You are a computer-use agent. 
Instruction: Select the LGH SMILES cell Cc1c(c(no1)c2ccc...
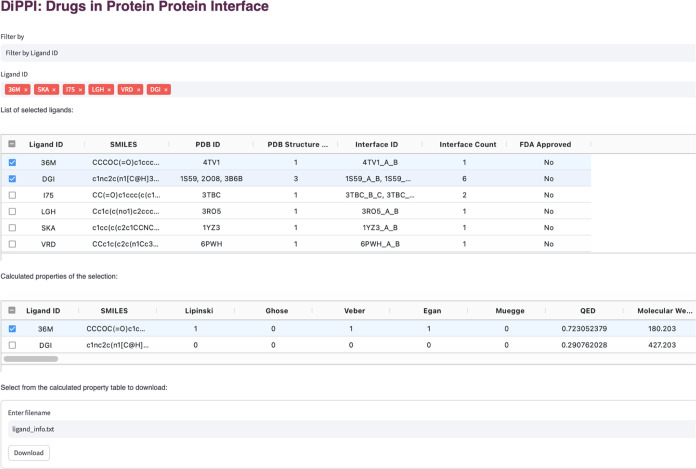click(x=126, y=212)
